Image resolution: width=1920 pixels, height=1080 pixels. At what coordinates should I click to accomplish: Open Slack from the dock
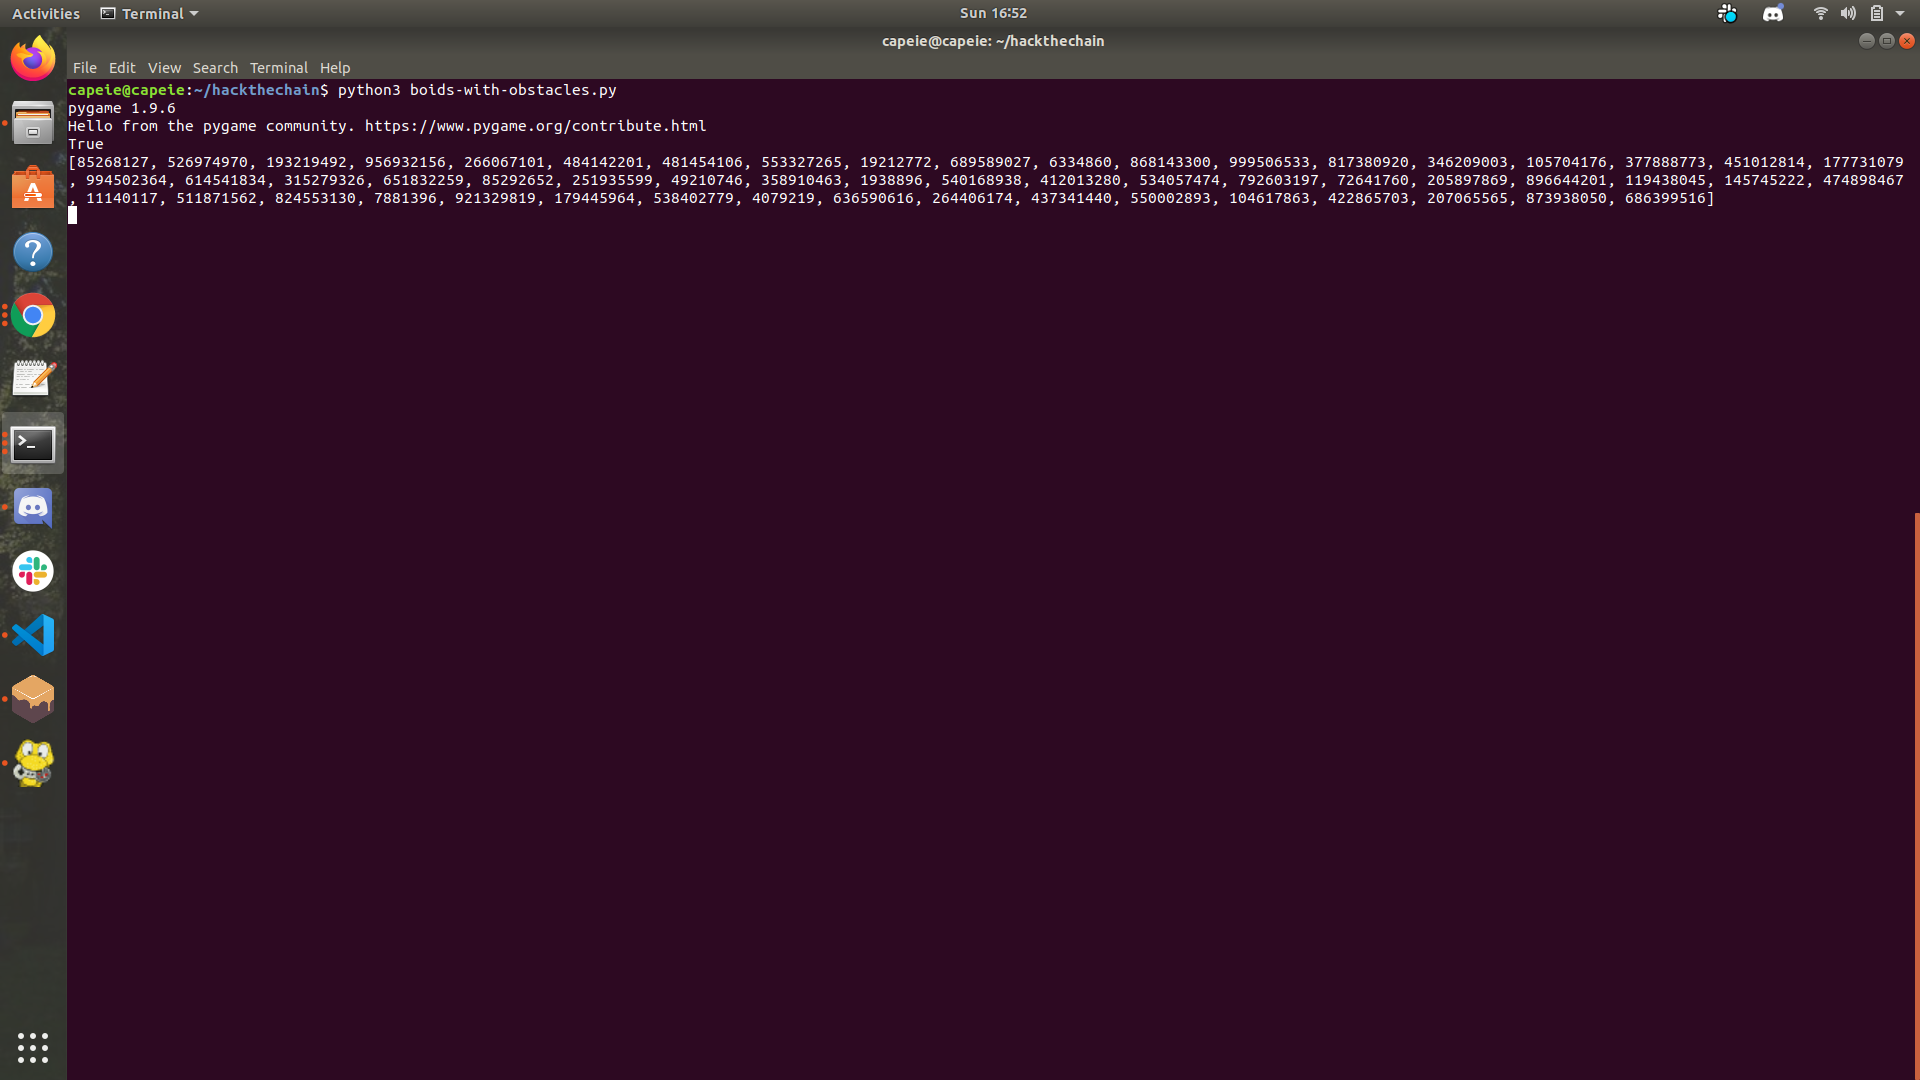(x=33, y=571)
